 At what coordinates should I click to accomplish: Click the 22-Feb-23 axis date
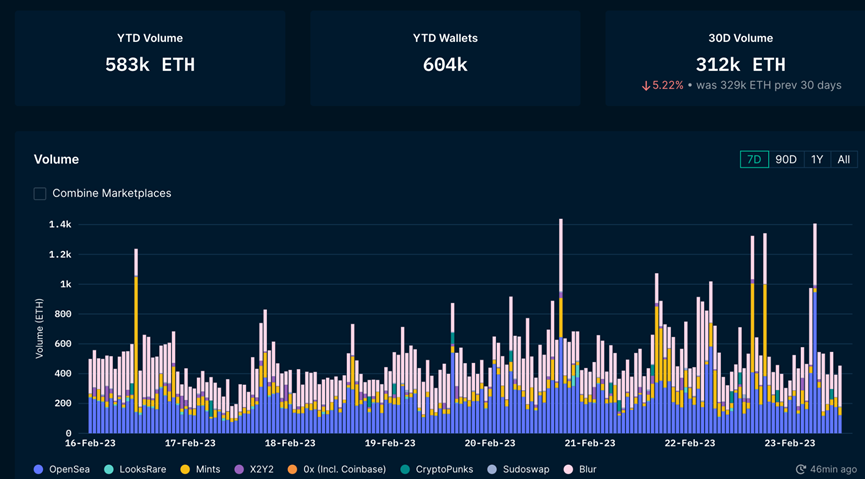point(690,443)
